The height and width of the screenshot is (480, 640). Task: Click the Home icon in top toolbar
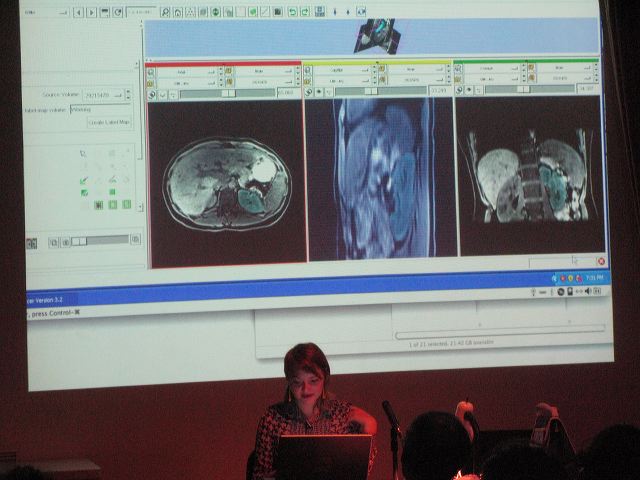click(177, 12)
